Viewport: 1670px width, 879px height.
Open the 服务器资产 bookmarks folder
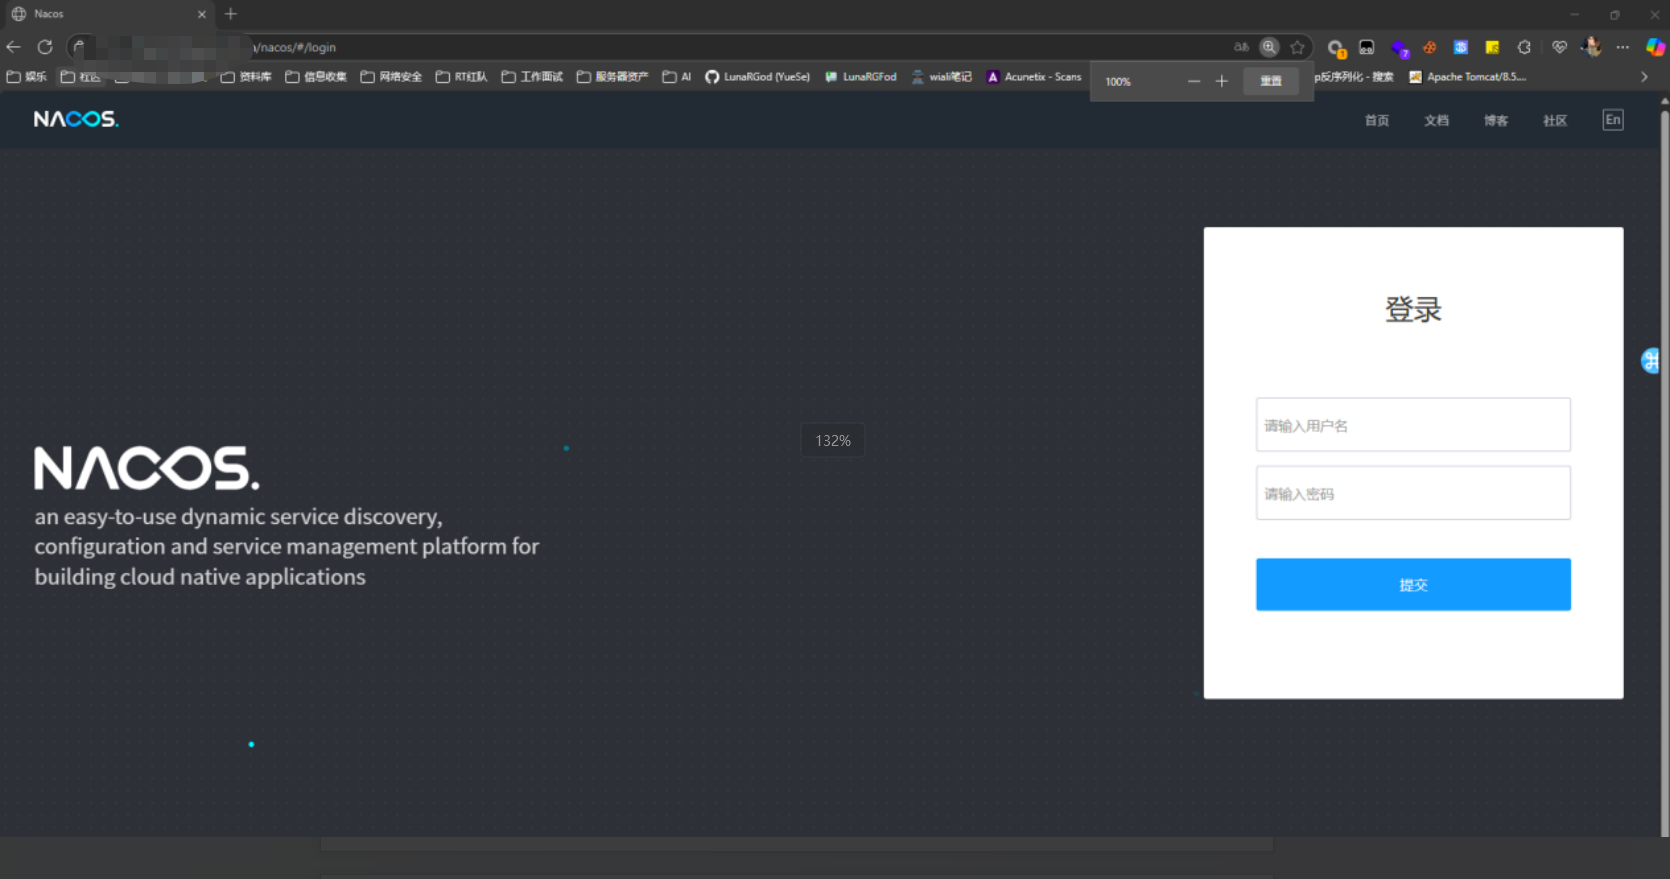coord(612,77)
